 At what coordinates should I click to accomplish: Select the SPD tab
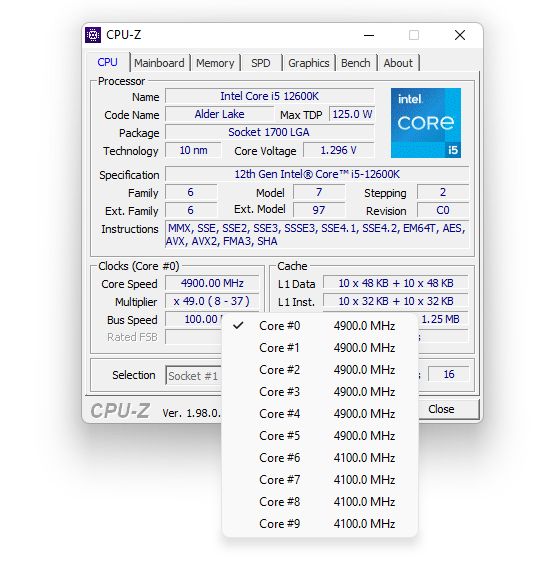tap(261, 63)
